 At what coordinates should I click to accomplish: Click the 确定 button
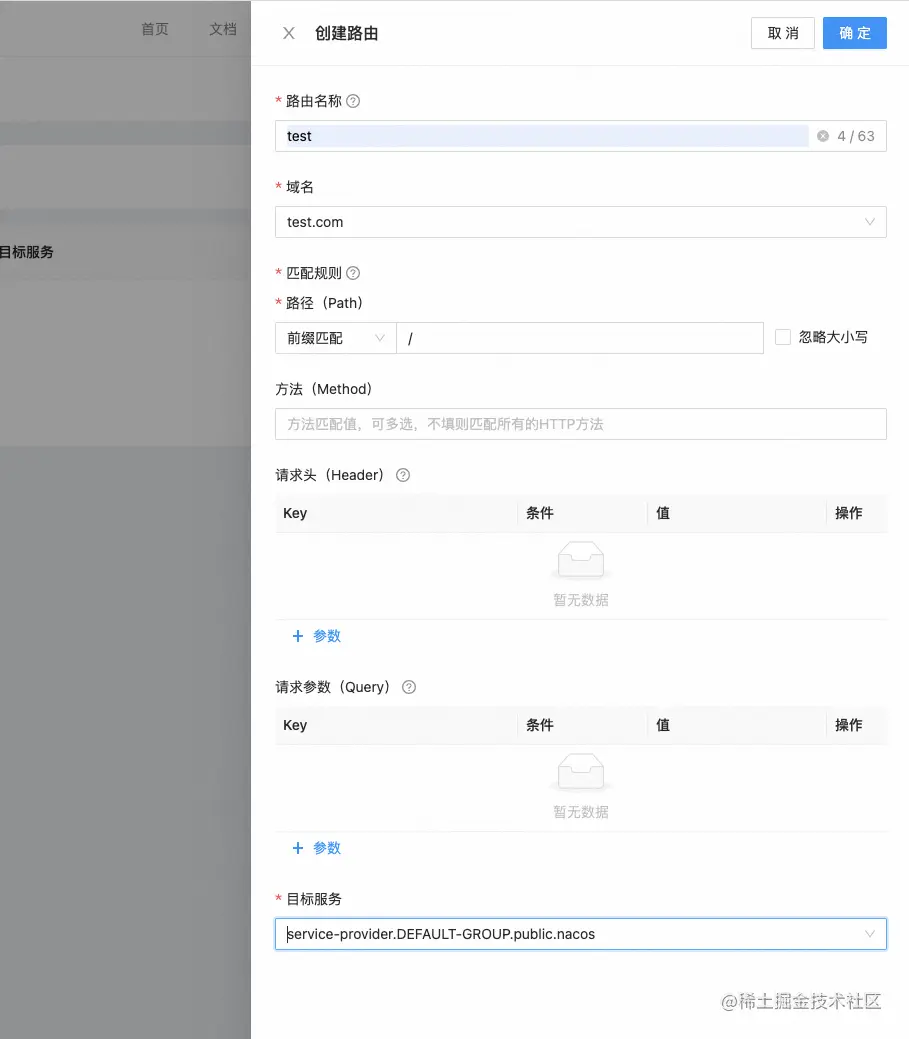pos(855,33)
